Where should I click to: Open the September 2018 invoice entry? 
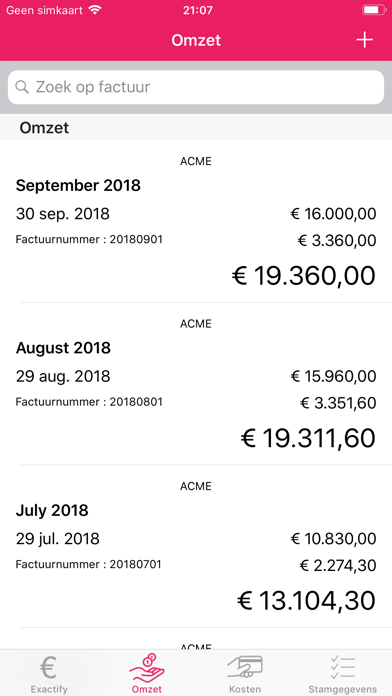point(196,221)
